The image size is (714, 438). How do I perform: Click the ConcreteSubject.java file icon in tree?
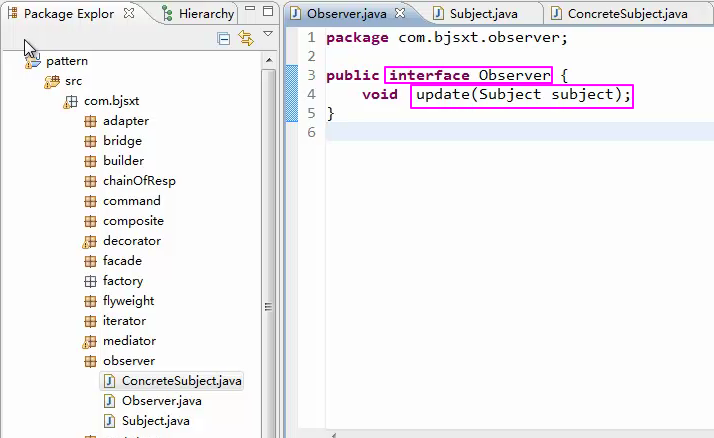click(x=109, y=381)
